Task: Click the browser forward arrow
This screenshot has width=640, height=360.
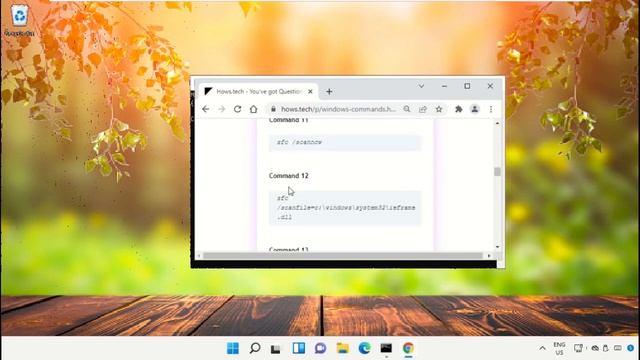Action: [x=222, y=109]
